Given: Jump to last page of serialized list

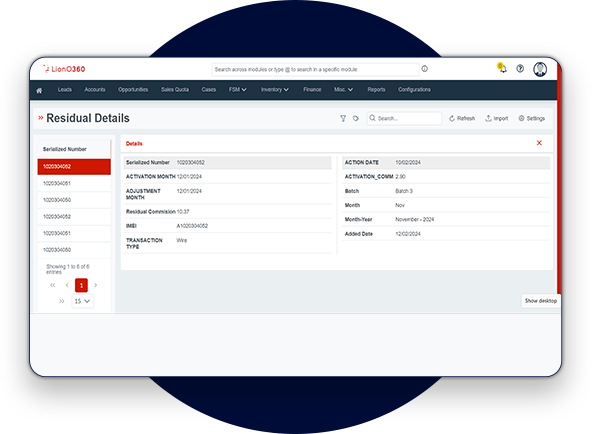Looking at the screenshot, I should 62,301.
